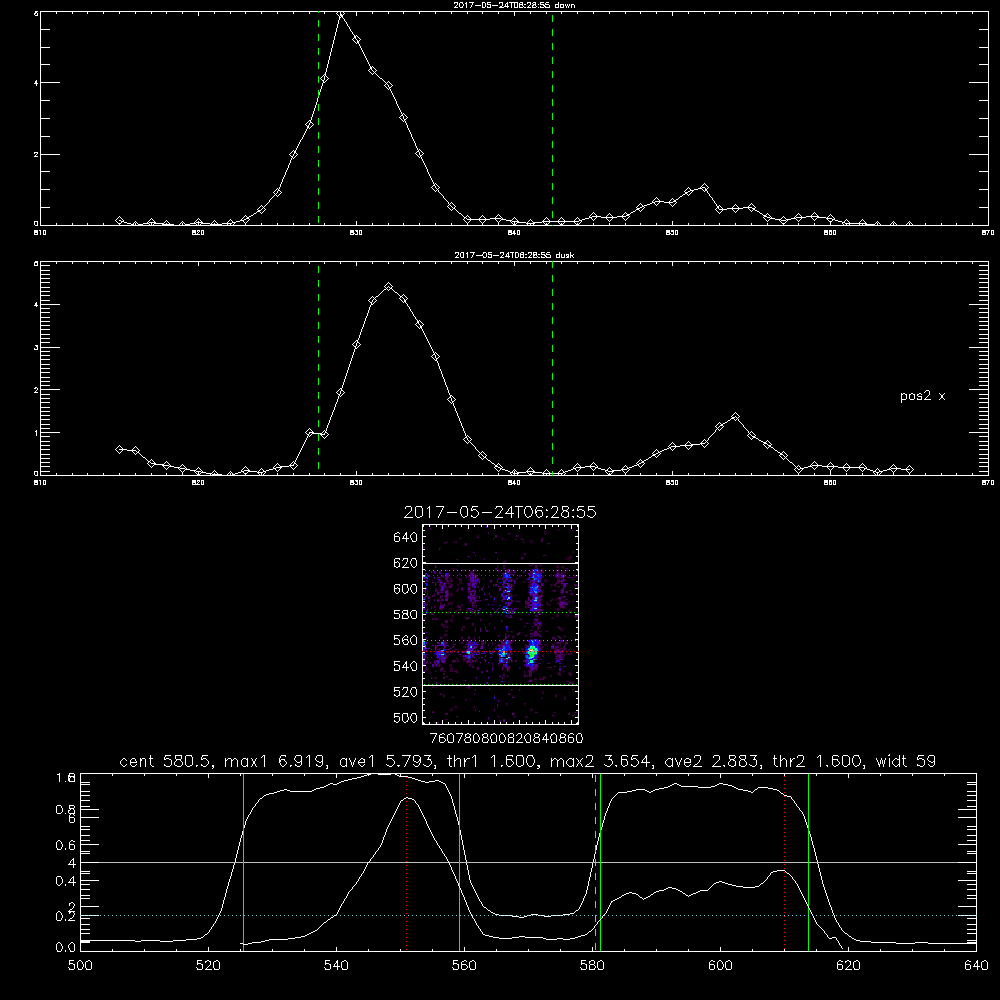
Task: Click the 'ave2 2.883' value
Action: [x=712, y=761]
